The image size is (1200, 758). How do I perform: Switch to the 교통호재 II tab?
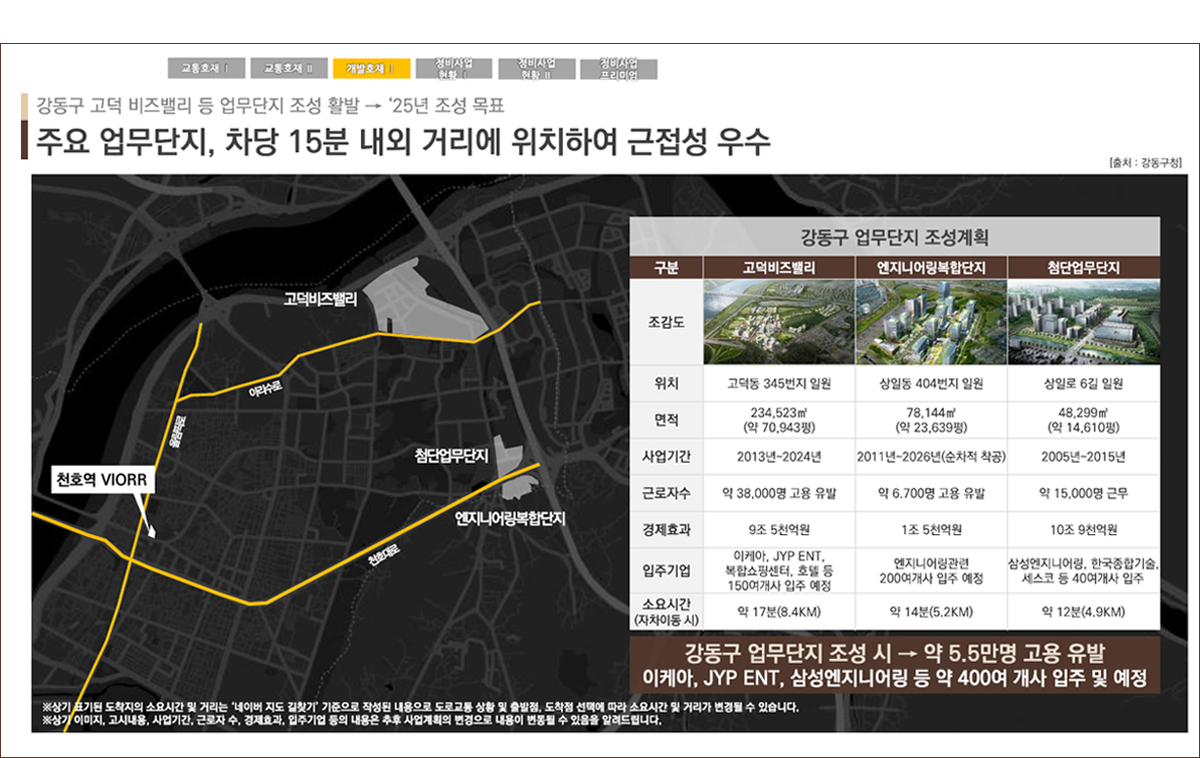click(288, 68)
